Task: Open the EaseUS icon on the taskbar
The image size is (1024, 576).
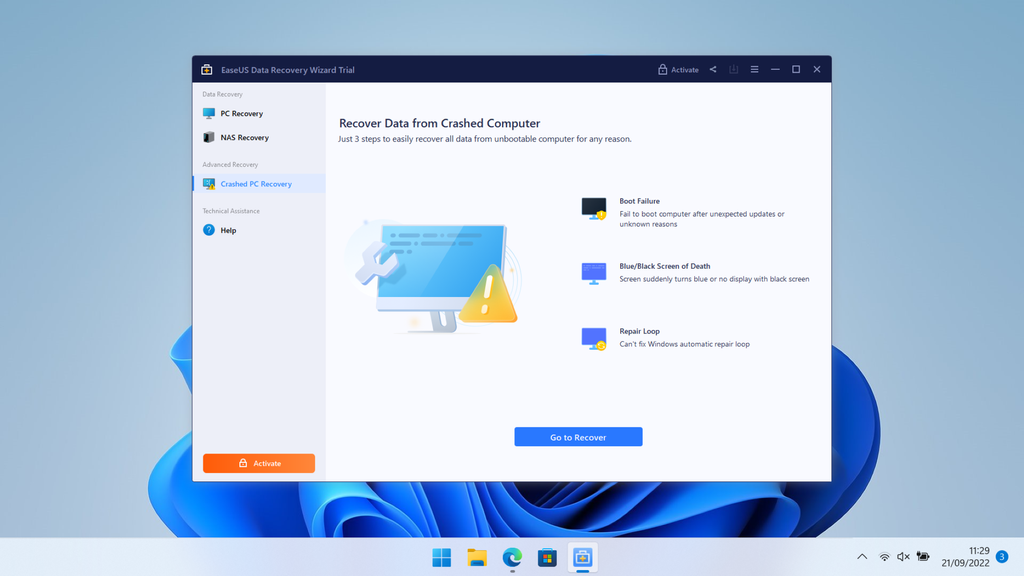Action: point(582,557)
